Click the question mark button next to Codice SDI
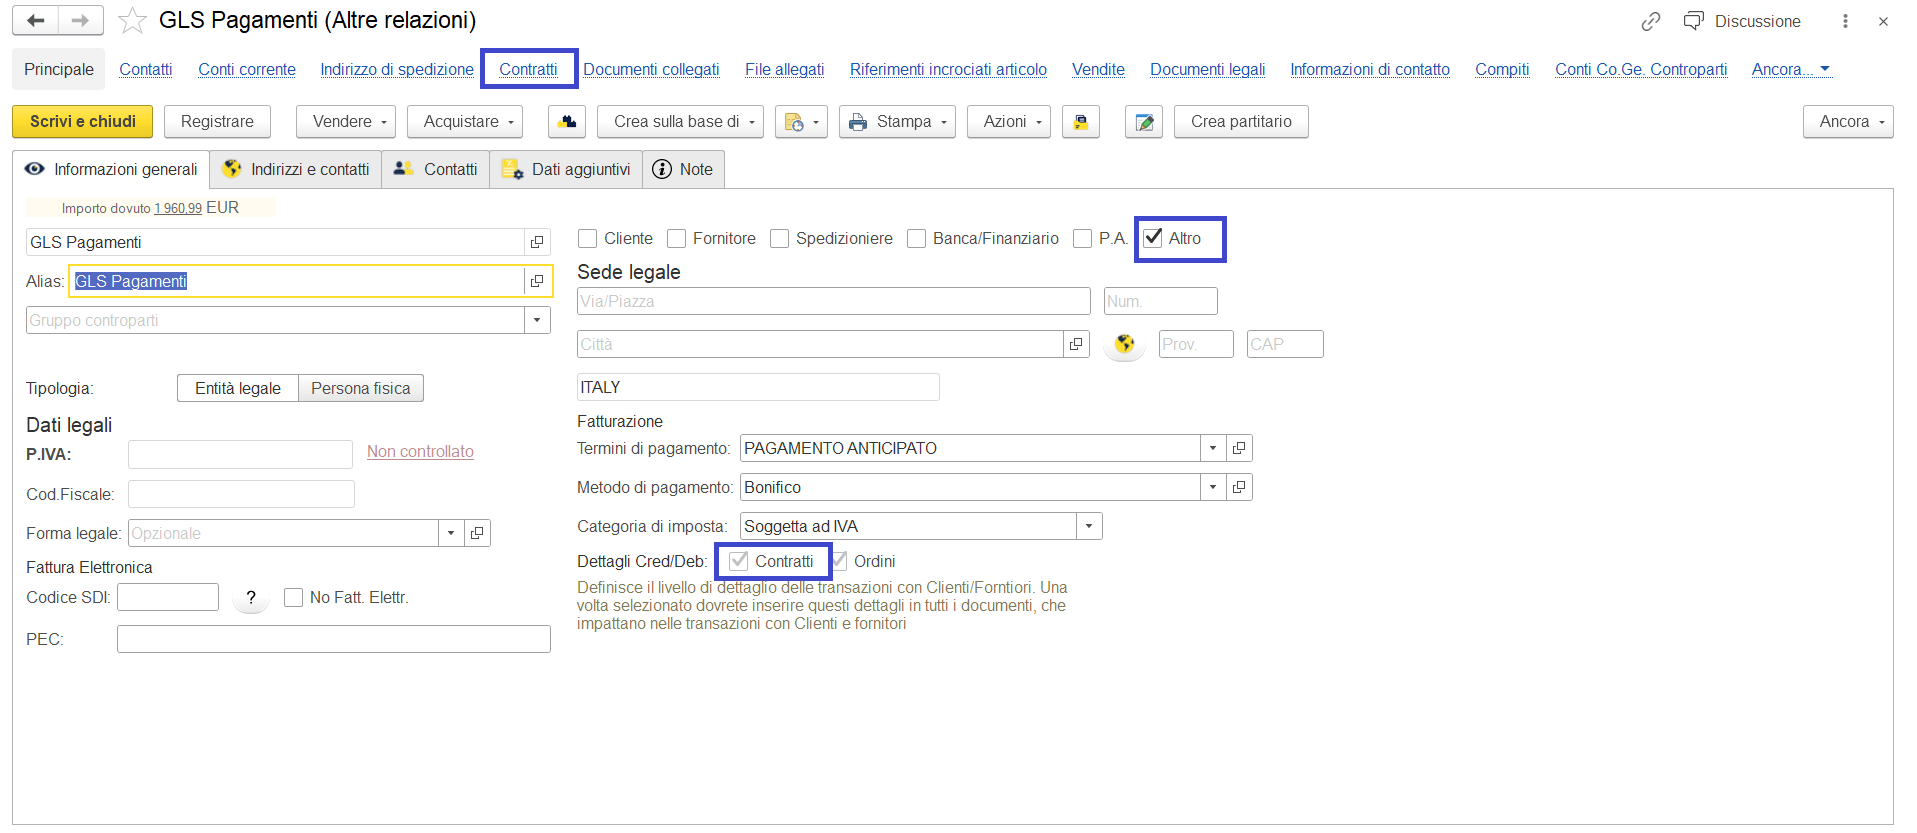The height and width of the screenshot is (833, 1917). click(x=251, y=597)
